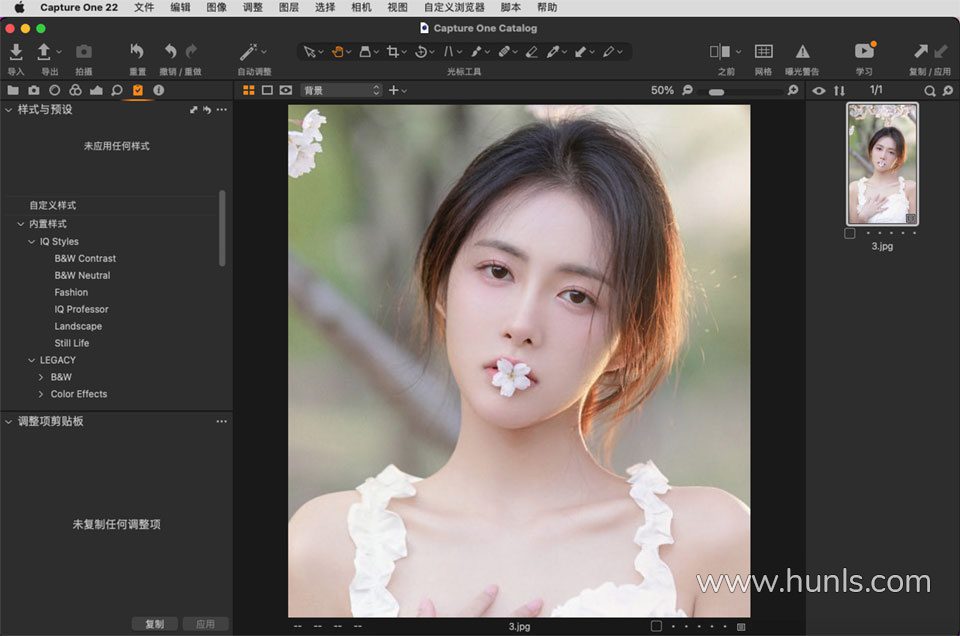The image size is (960, 636).
Task: Select the B&W Contrast style
Action: coord(85,258)
